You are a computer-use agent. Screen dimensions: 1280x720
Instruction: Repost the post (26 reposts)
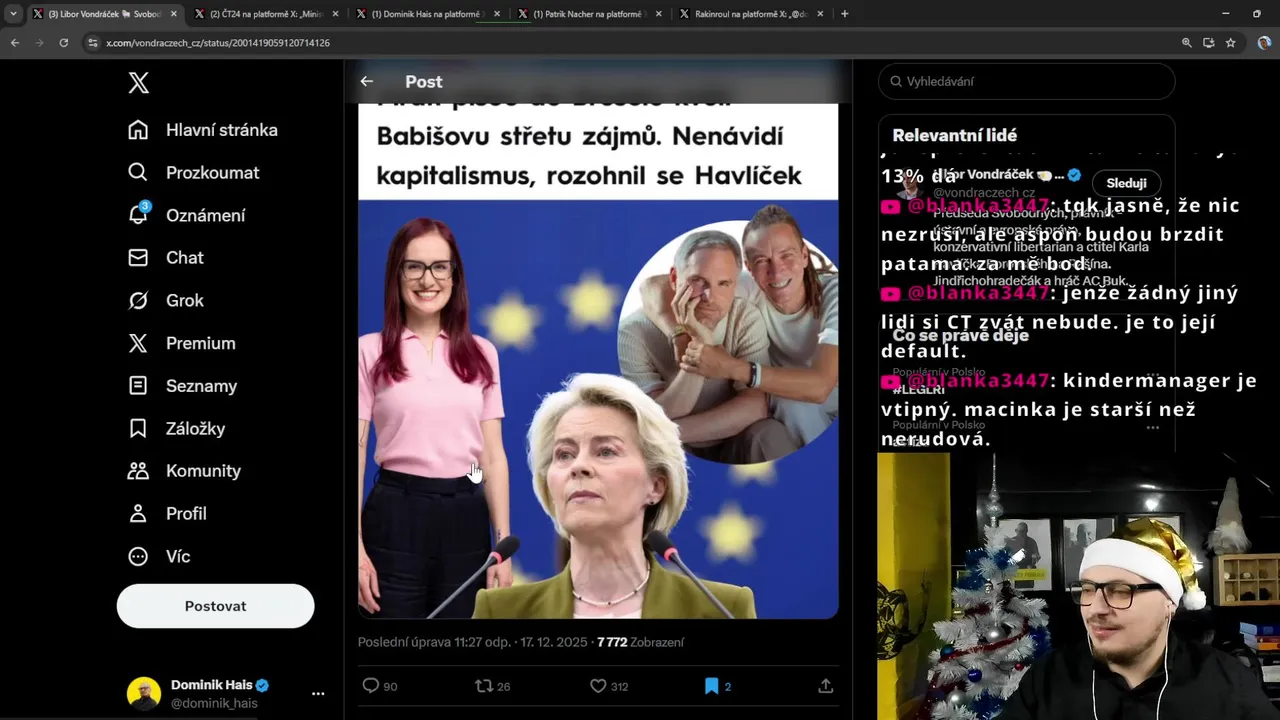tap(492, 686)
